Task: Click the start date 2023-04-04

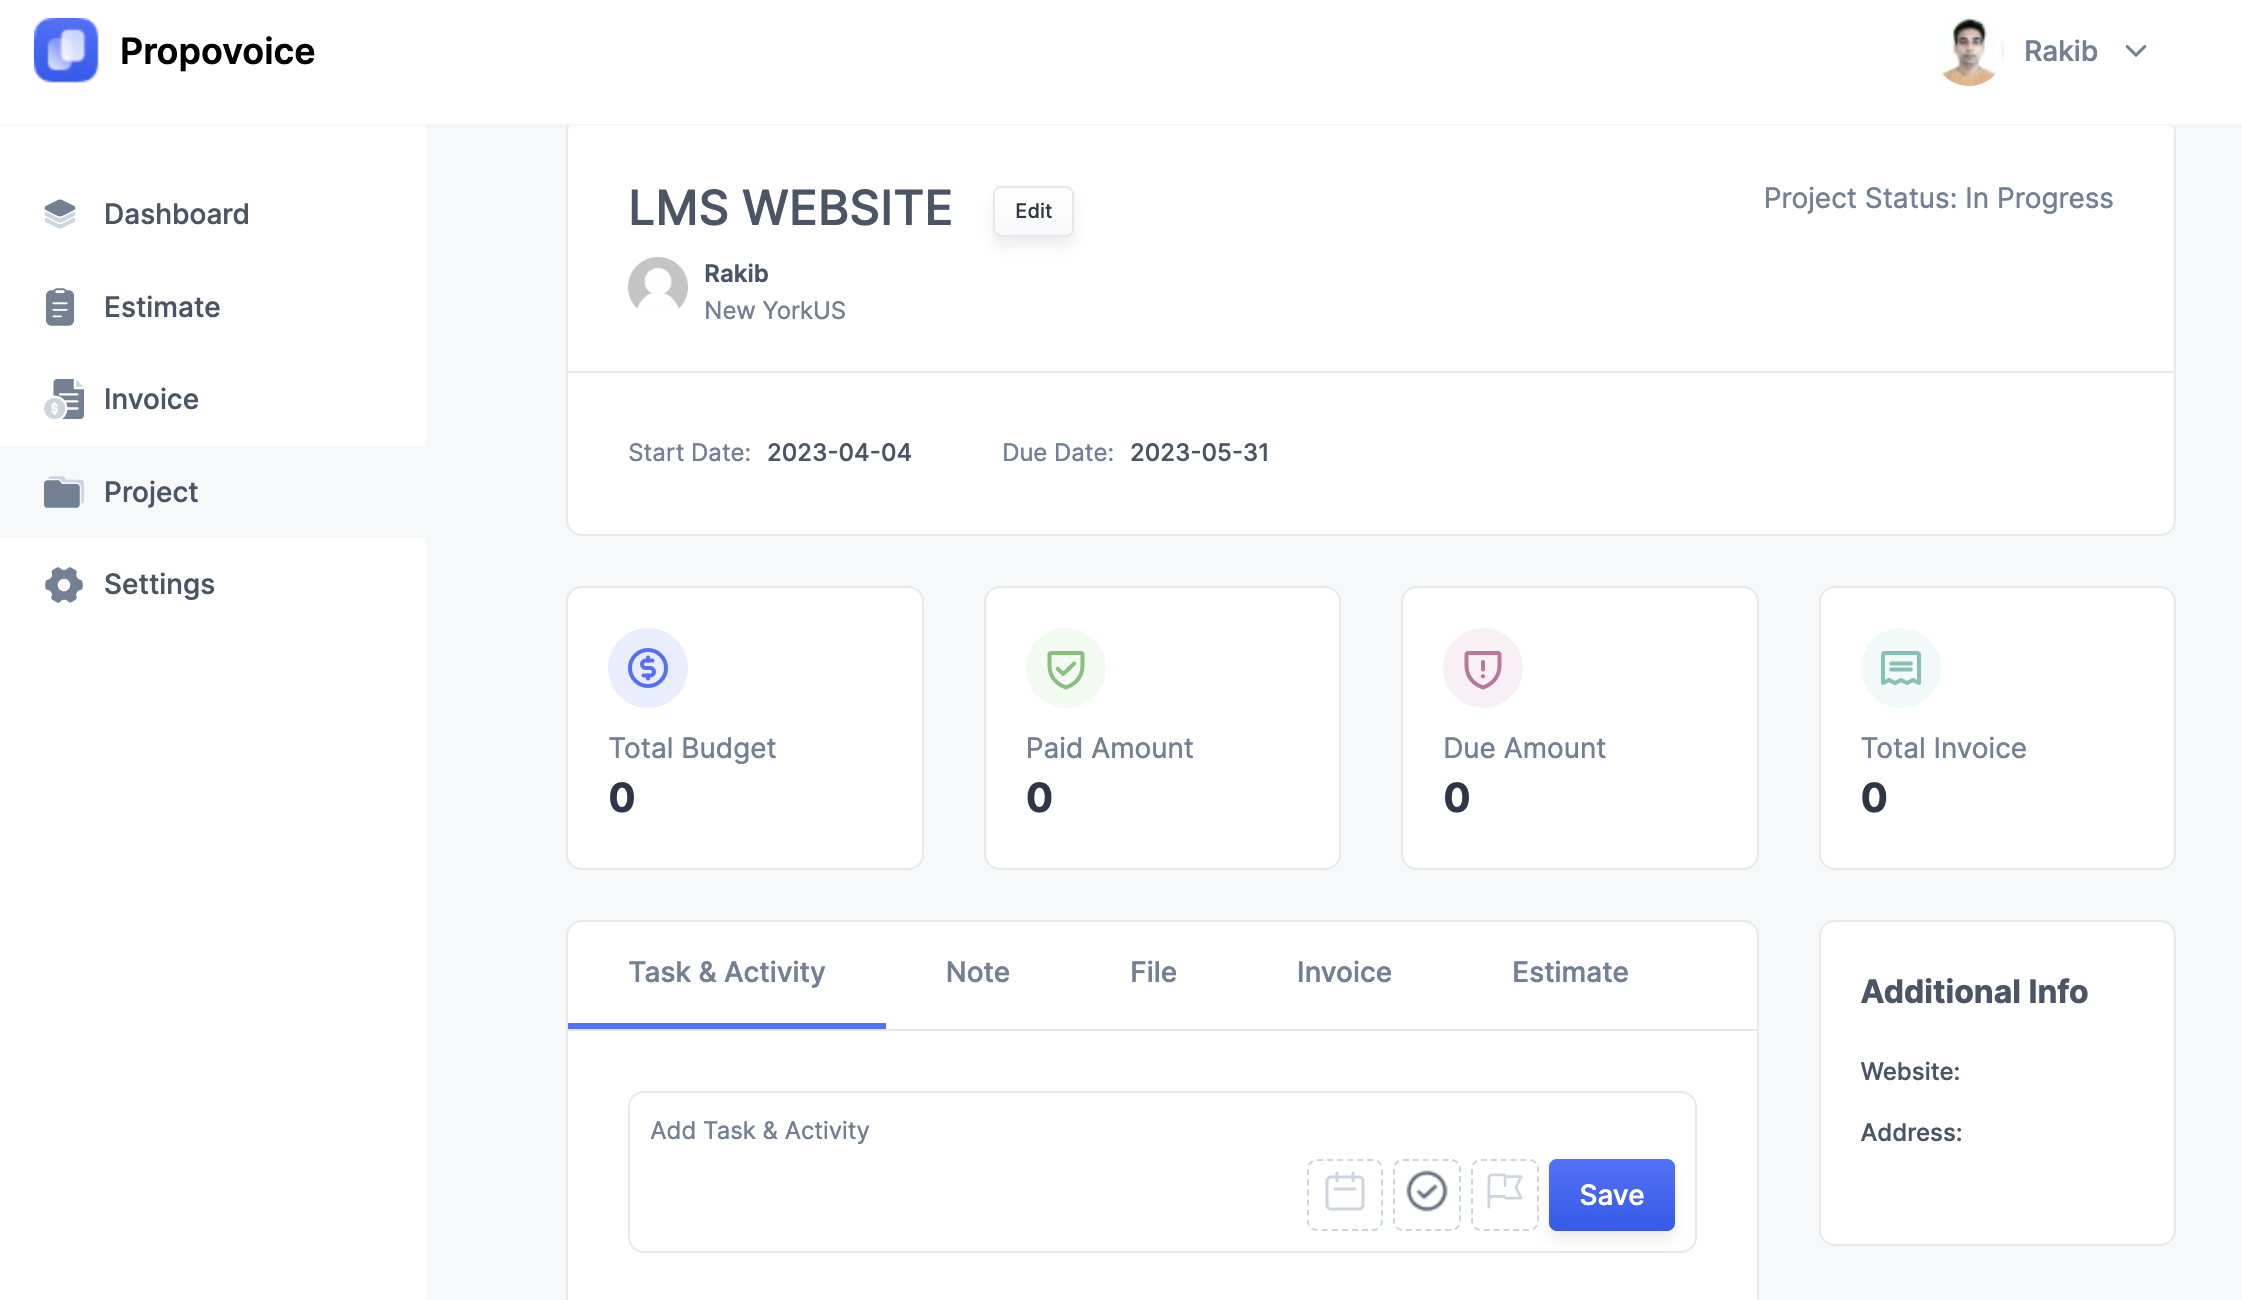Action: coord(839,453)
